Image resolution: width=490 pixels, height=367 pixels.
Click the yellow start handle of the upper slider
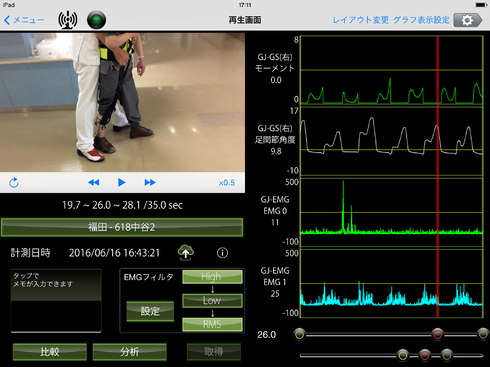299,334
